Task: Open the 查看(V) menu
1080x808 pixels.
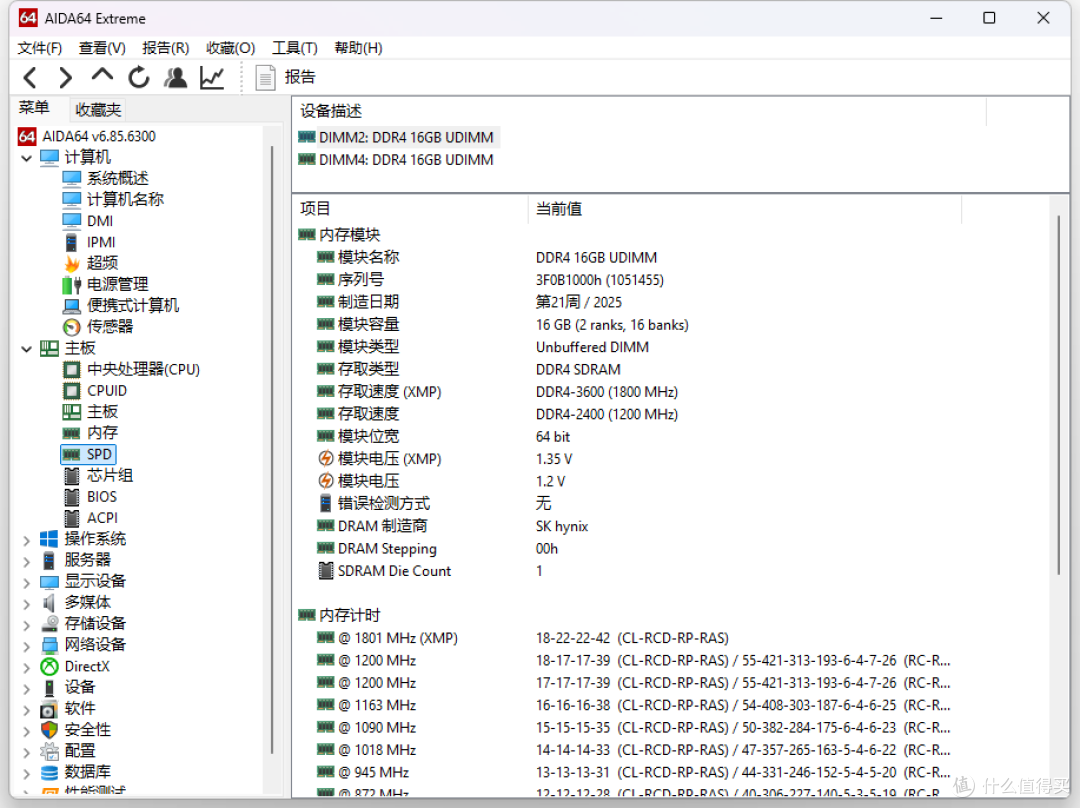Action: pyautogui.click(x=102, y=48)
